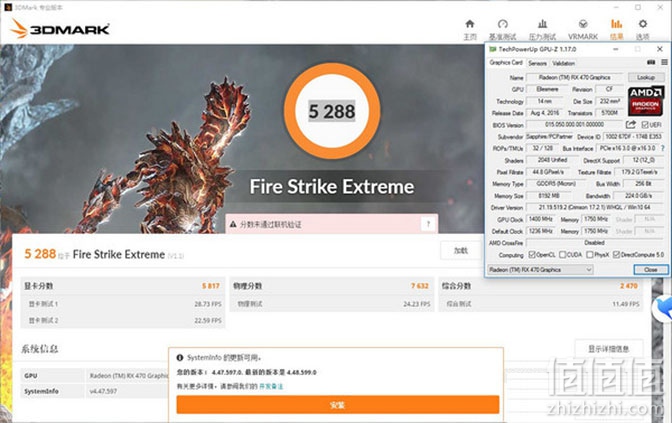Viewport: 672px width, 423px height.
Task: Click the SystemInfo row label
Action: (x=41, y=391)
